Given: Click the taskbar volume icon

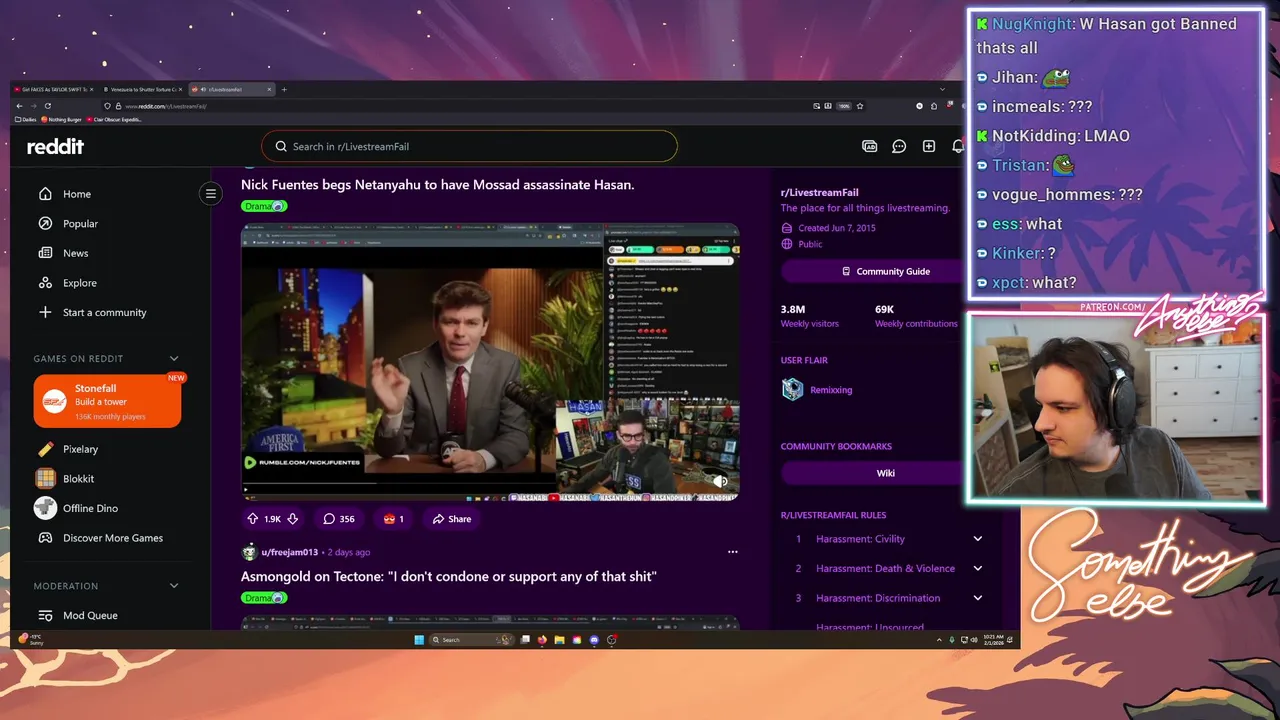Looking at the screenshot, I should [x=974, y=640].
